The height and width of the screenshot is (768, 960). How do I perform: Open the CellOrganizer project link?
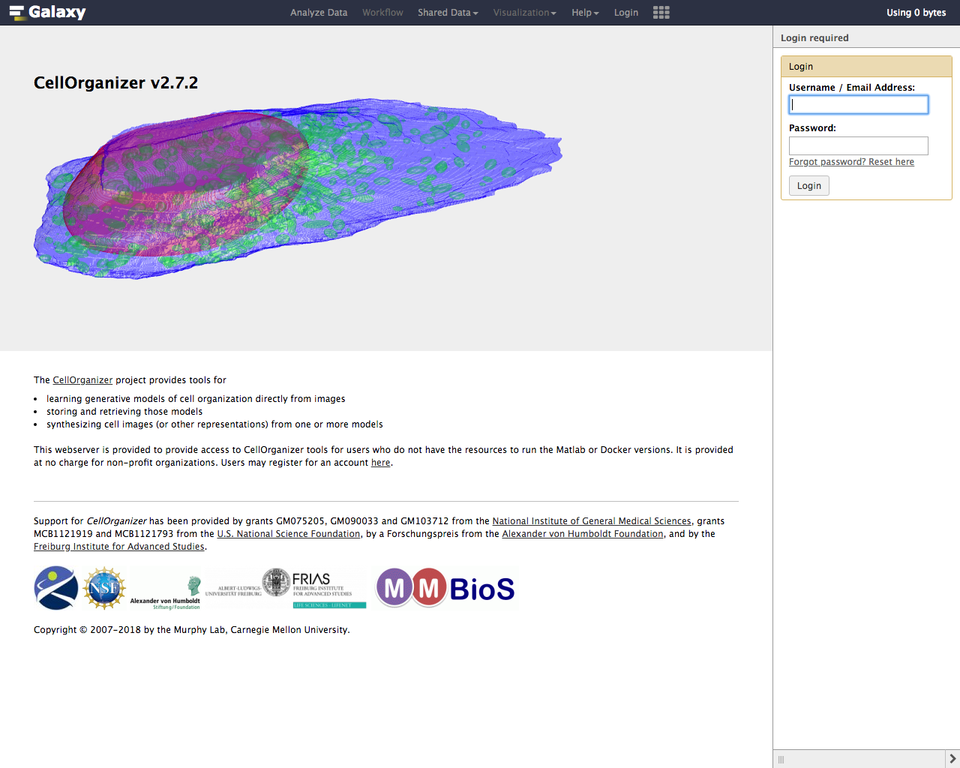point(83,380)
